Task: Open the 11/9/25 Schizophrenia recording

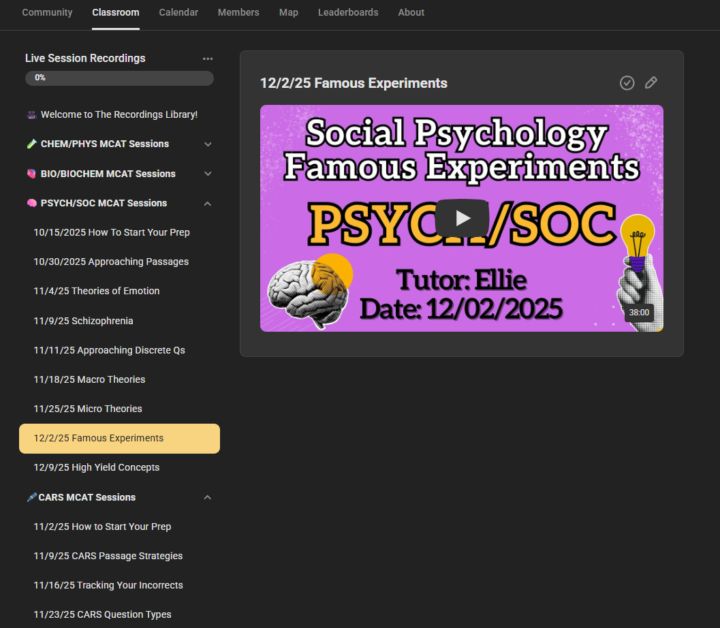Action: click(x=83, y=321)
